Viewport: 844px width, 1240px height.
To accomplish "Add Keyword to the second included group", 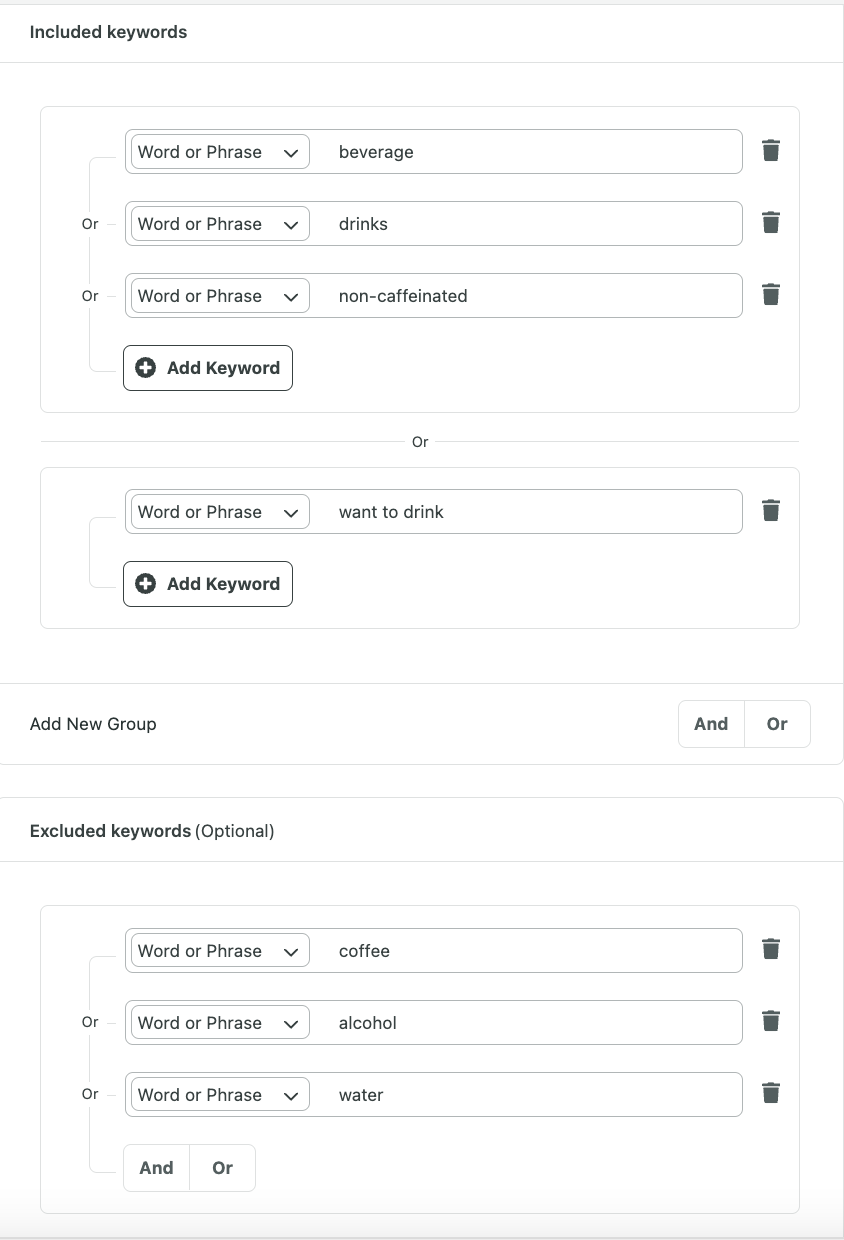I will (x=208, y=584).
